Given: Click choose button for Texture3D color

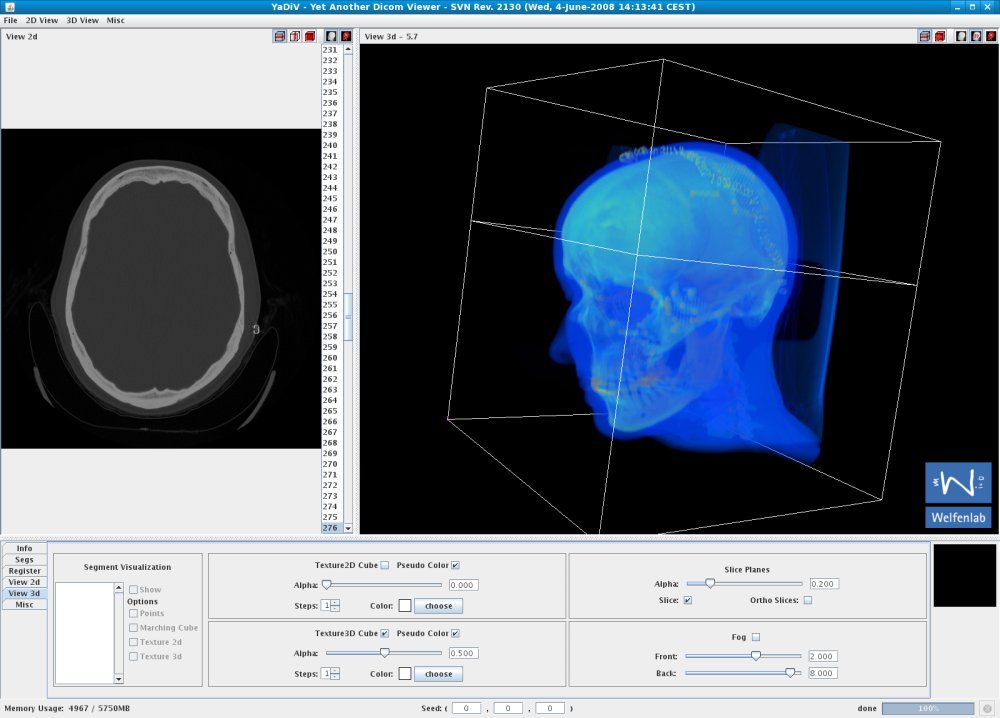Looking at the screenshot, I should coord(438,674).
